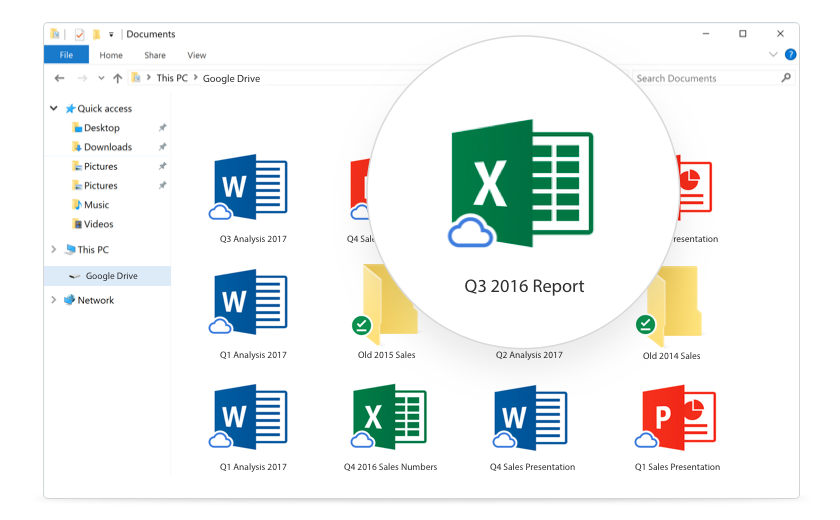Switch to the View ribbon tab
Image resolution: width=840 pixels, height=520 pixels.
pos(197,55)
